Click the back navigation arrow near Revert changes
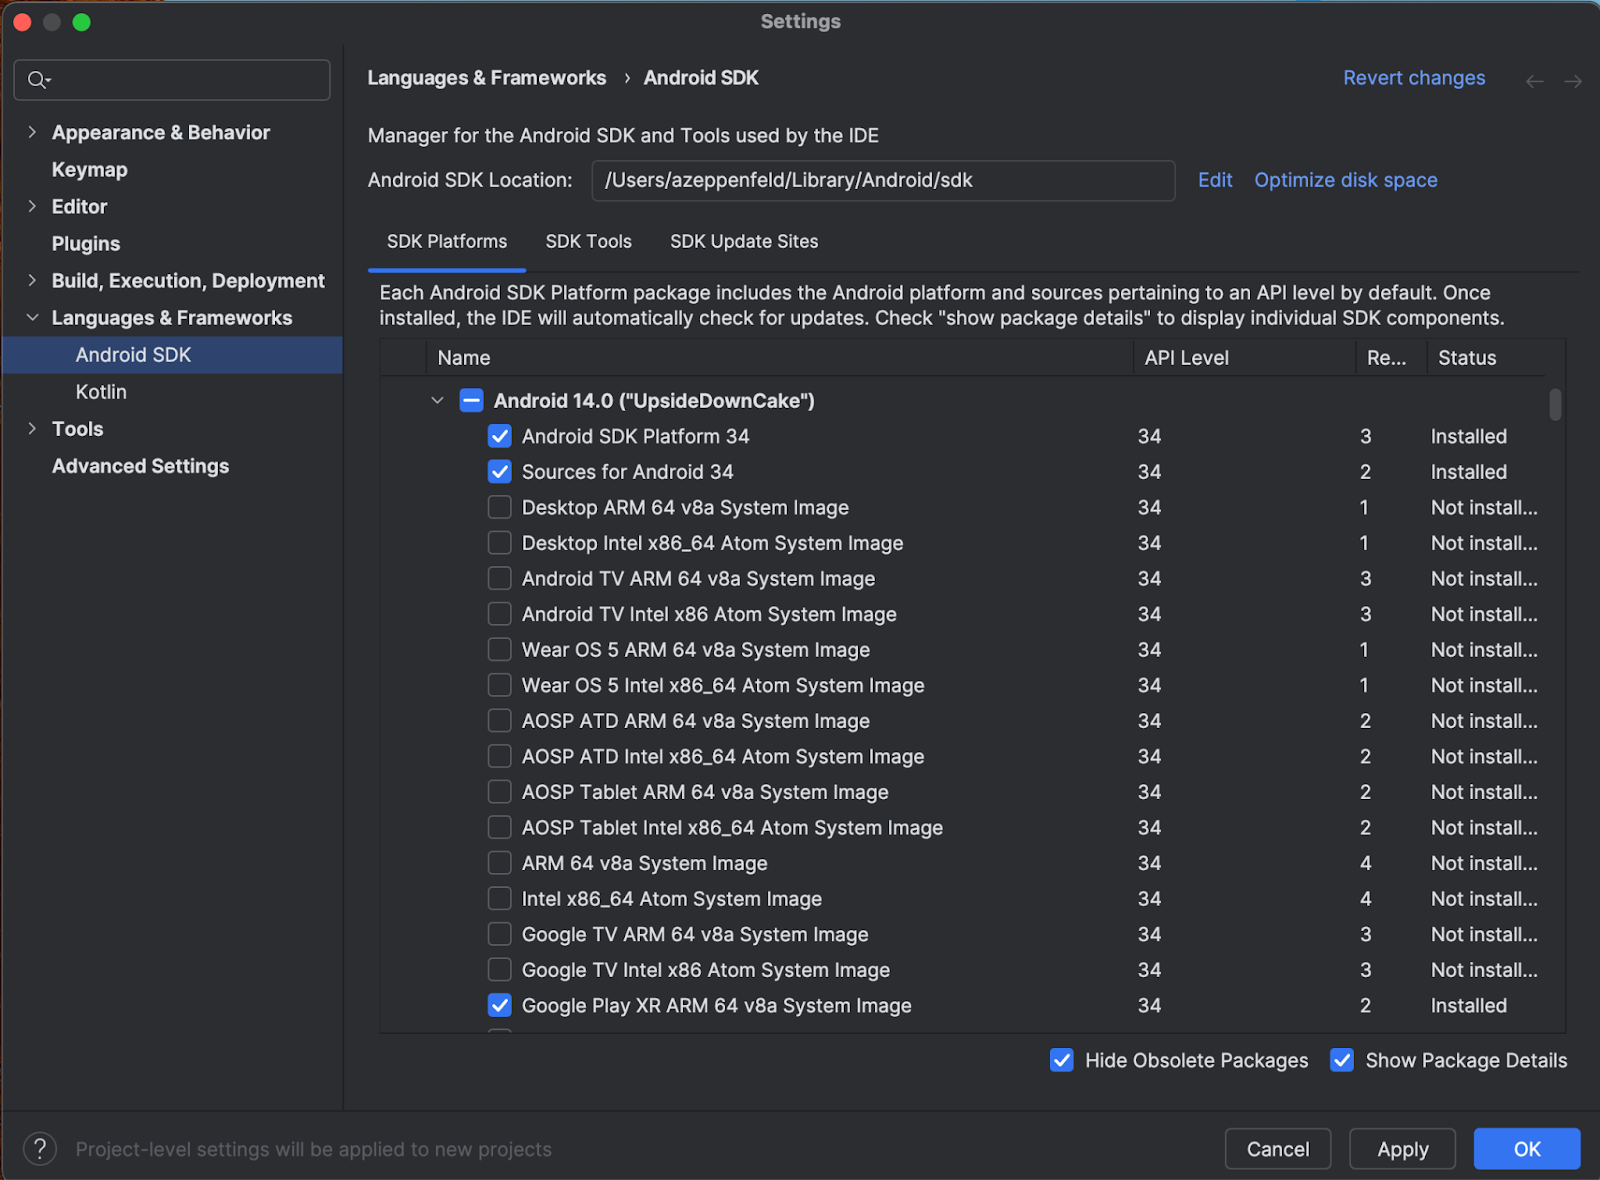Image resolution: width=1600 pixels, height=1180 pixels. tap(1534, 81)
